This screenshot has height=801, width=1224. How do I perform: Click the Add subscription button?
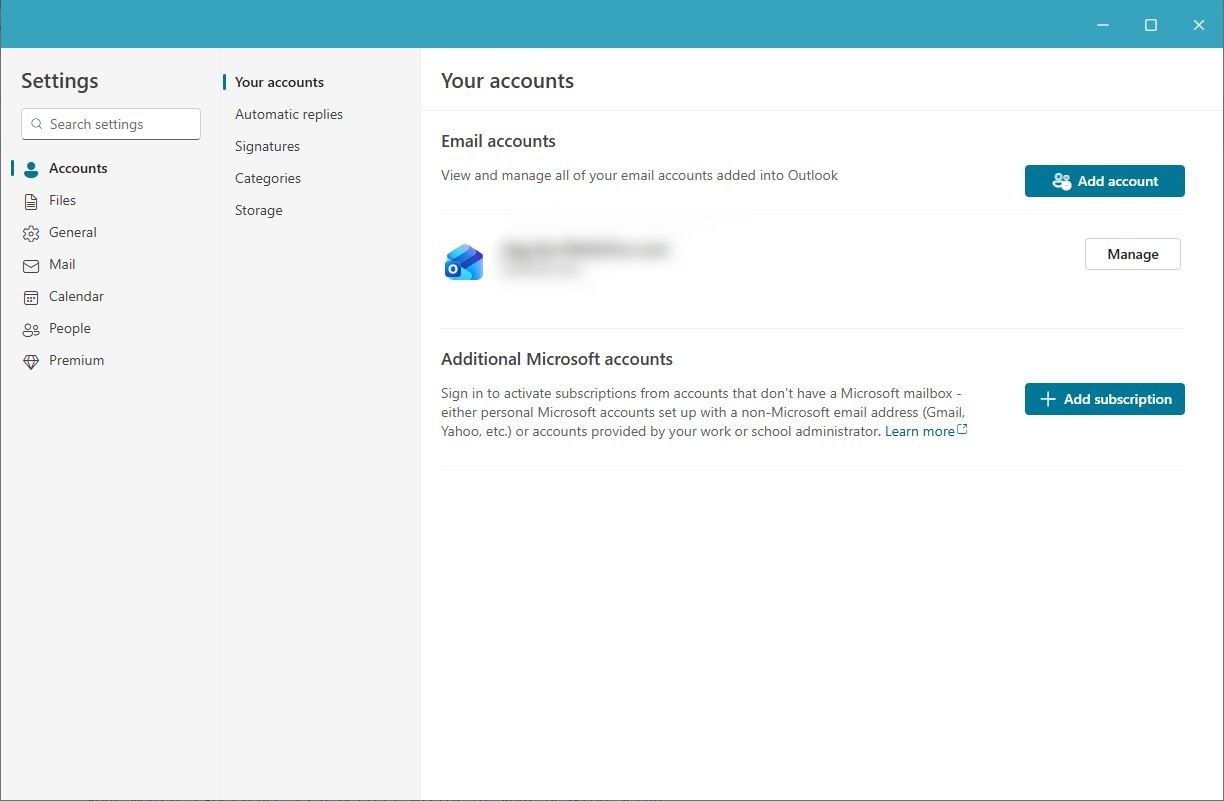pos(1105,399)
